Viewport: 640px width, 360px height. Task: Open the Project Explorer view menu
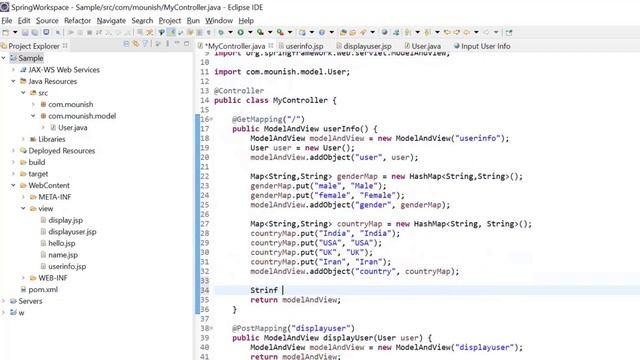(167, 43)
